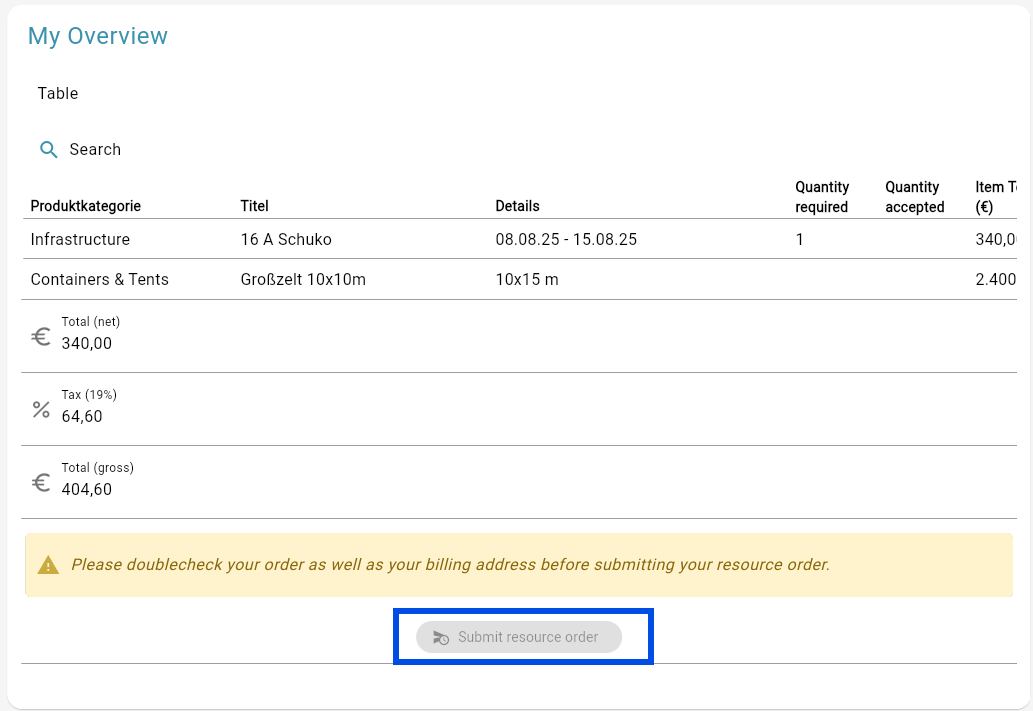
Task: Click the Tax value 64,60
Action: pyautogui.click(x=82, y=416)
